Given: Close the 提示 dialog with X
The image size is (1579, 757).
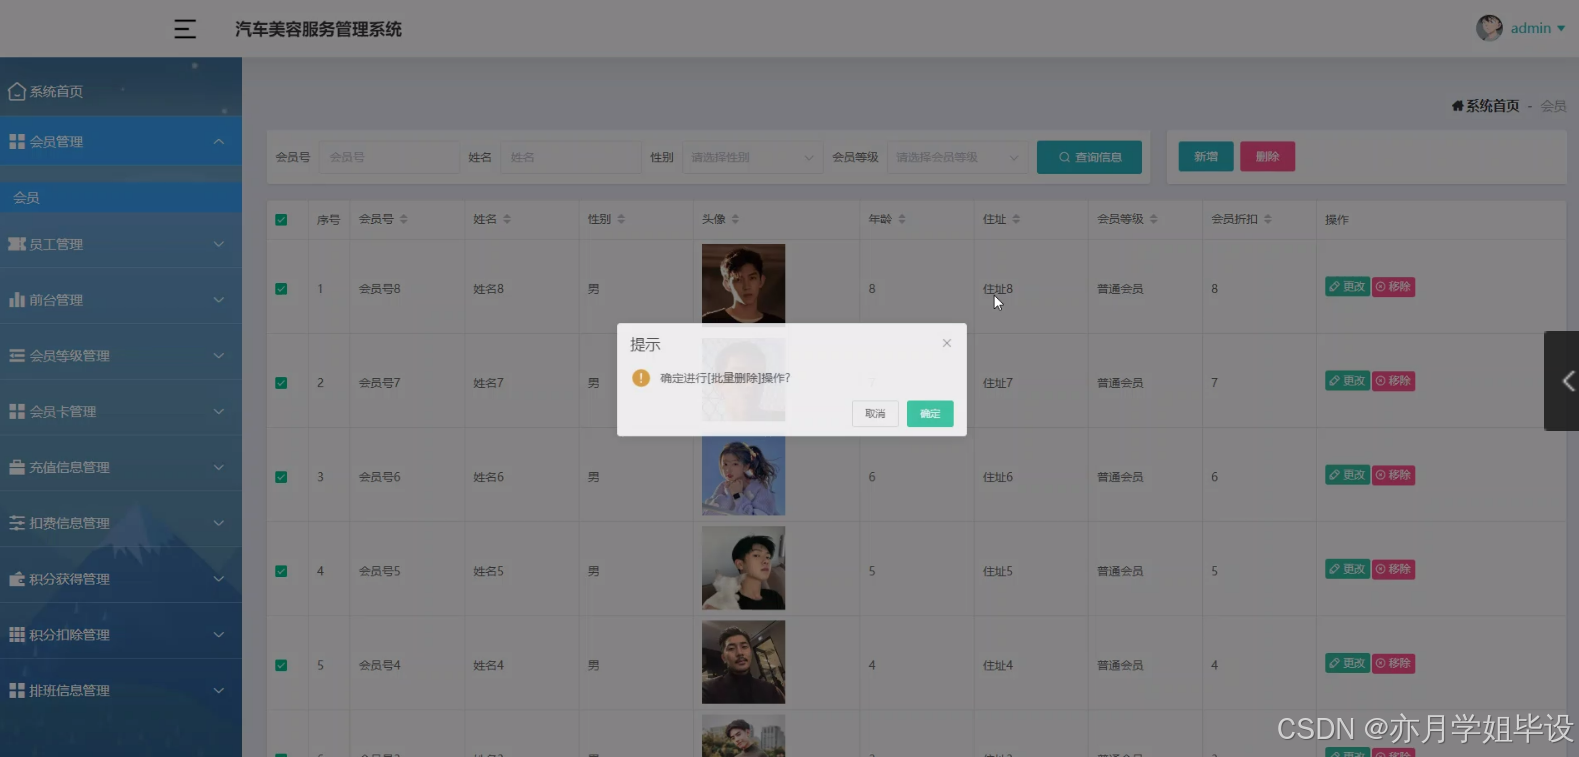Looking at the screenshot, I should coord(947,343).
